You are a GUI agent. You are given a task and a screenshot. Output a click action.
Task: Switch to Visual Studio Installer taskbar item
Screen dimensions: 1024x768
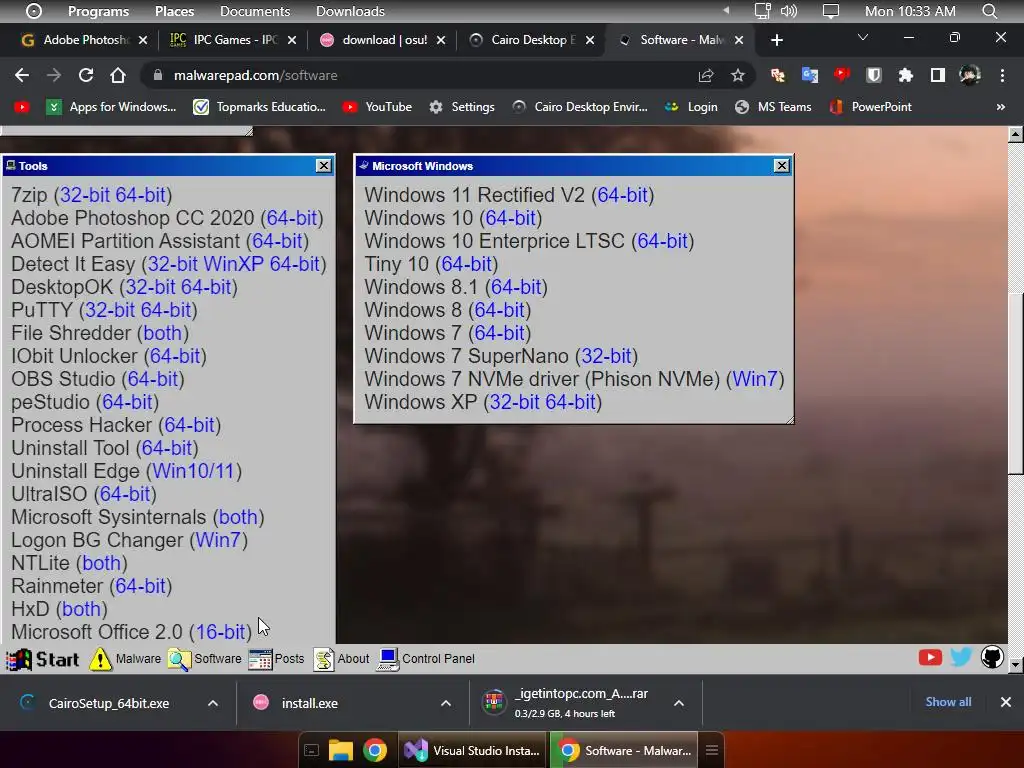472,750
